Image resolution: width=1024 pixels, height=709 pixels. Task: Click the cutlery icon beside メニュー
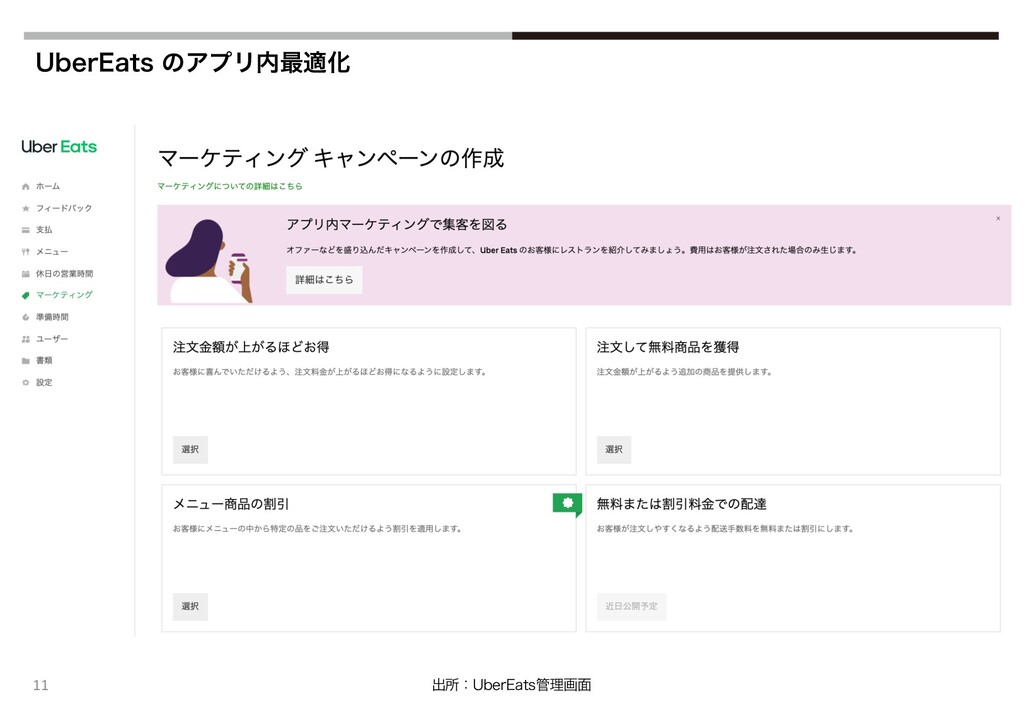(25, 252)
